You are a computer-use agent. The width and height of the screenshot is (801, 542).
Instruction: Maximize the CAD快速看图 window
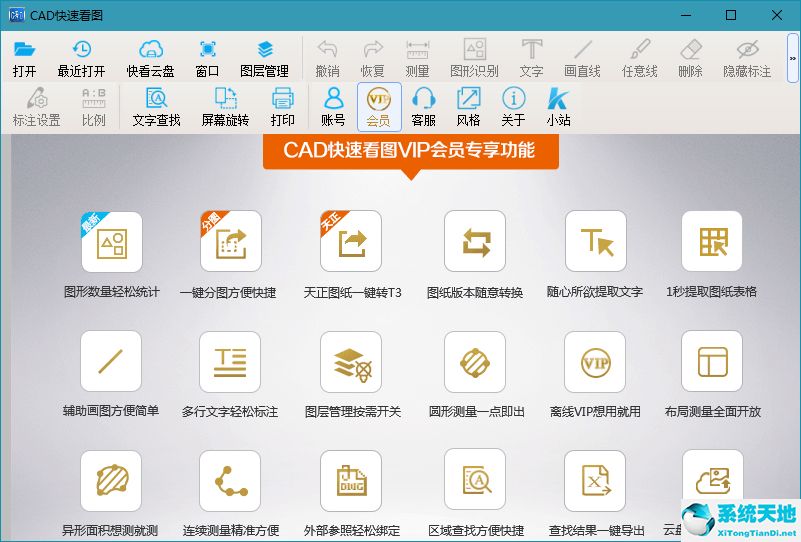[x=731, y=15]
